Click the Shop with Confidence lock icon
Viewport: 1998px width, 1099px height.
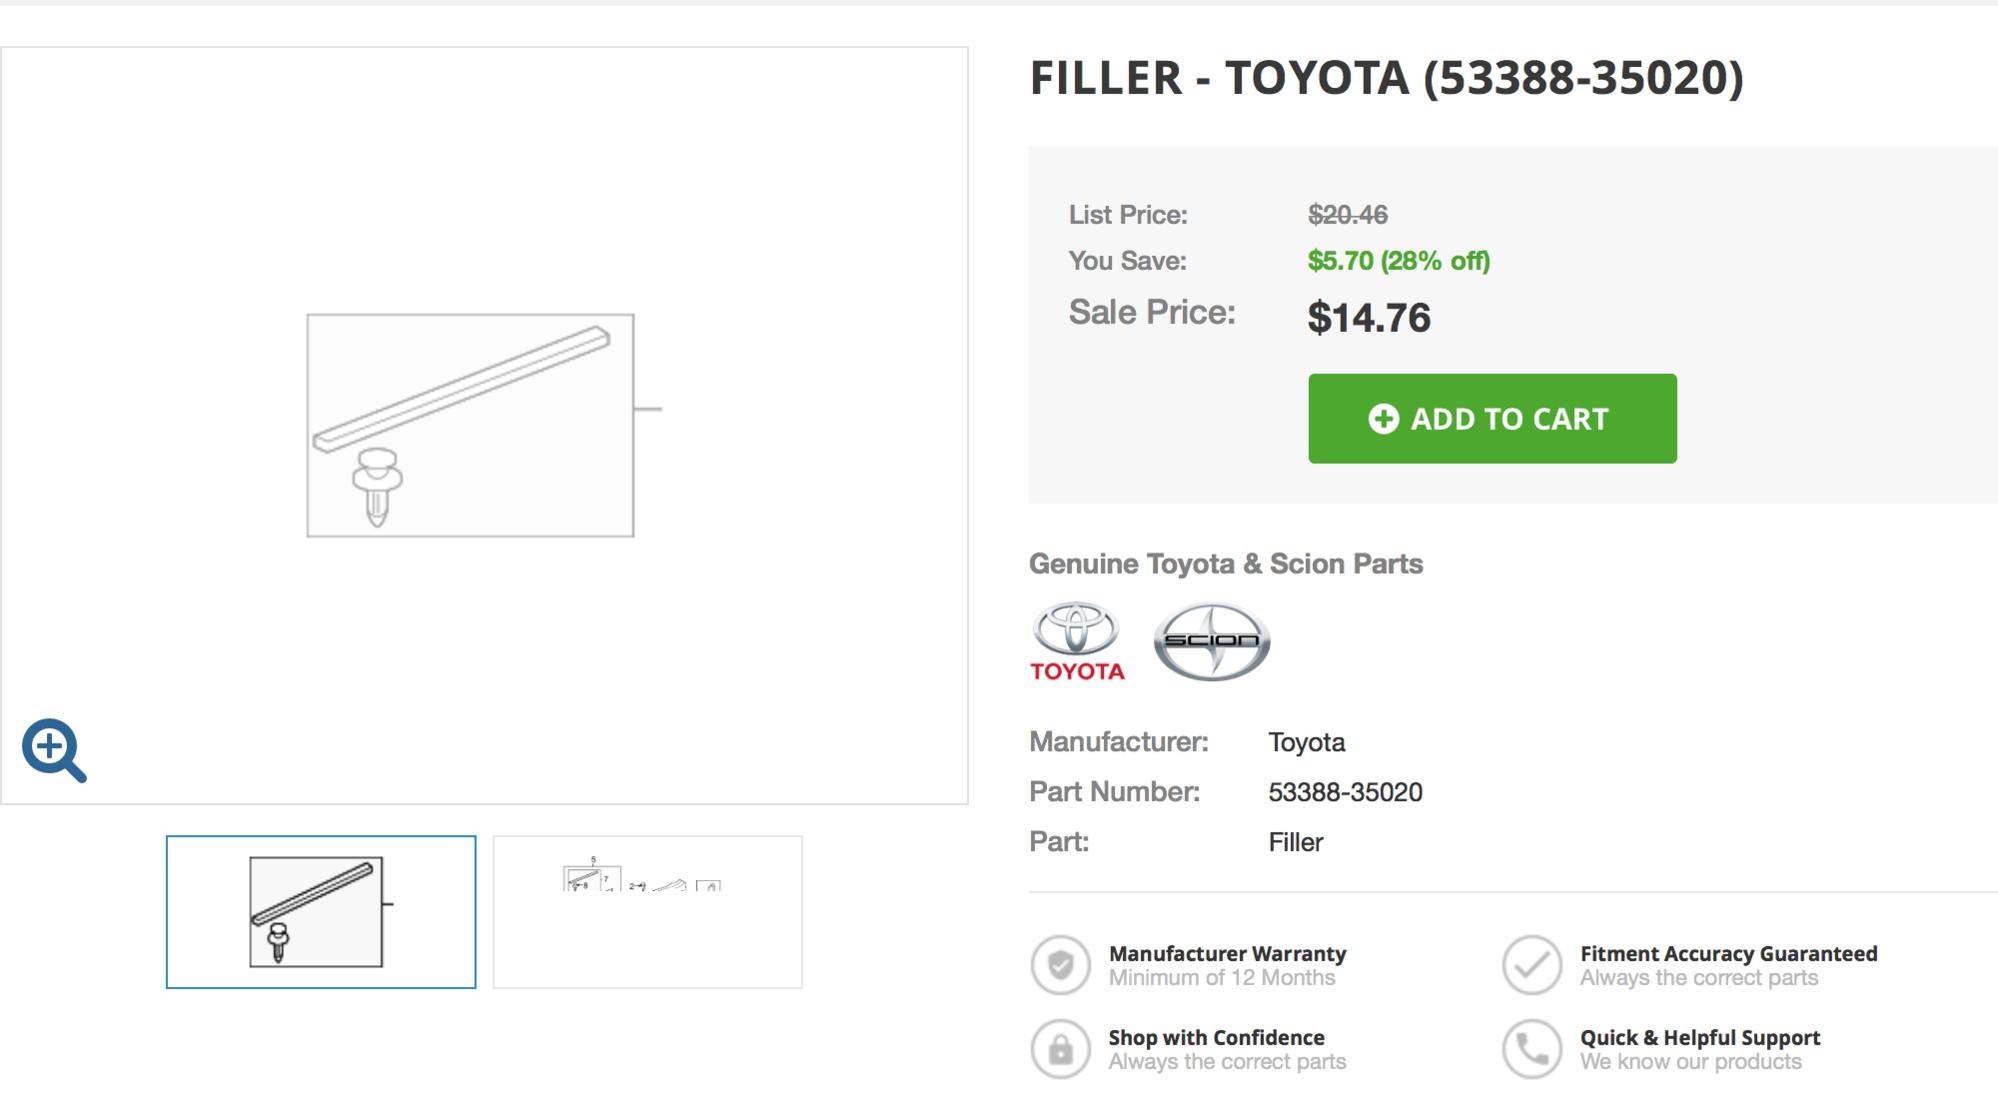(x=1060, y=1049)
